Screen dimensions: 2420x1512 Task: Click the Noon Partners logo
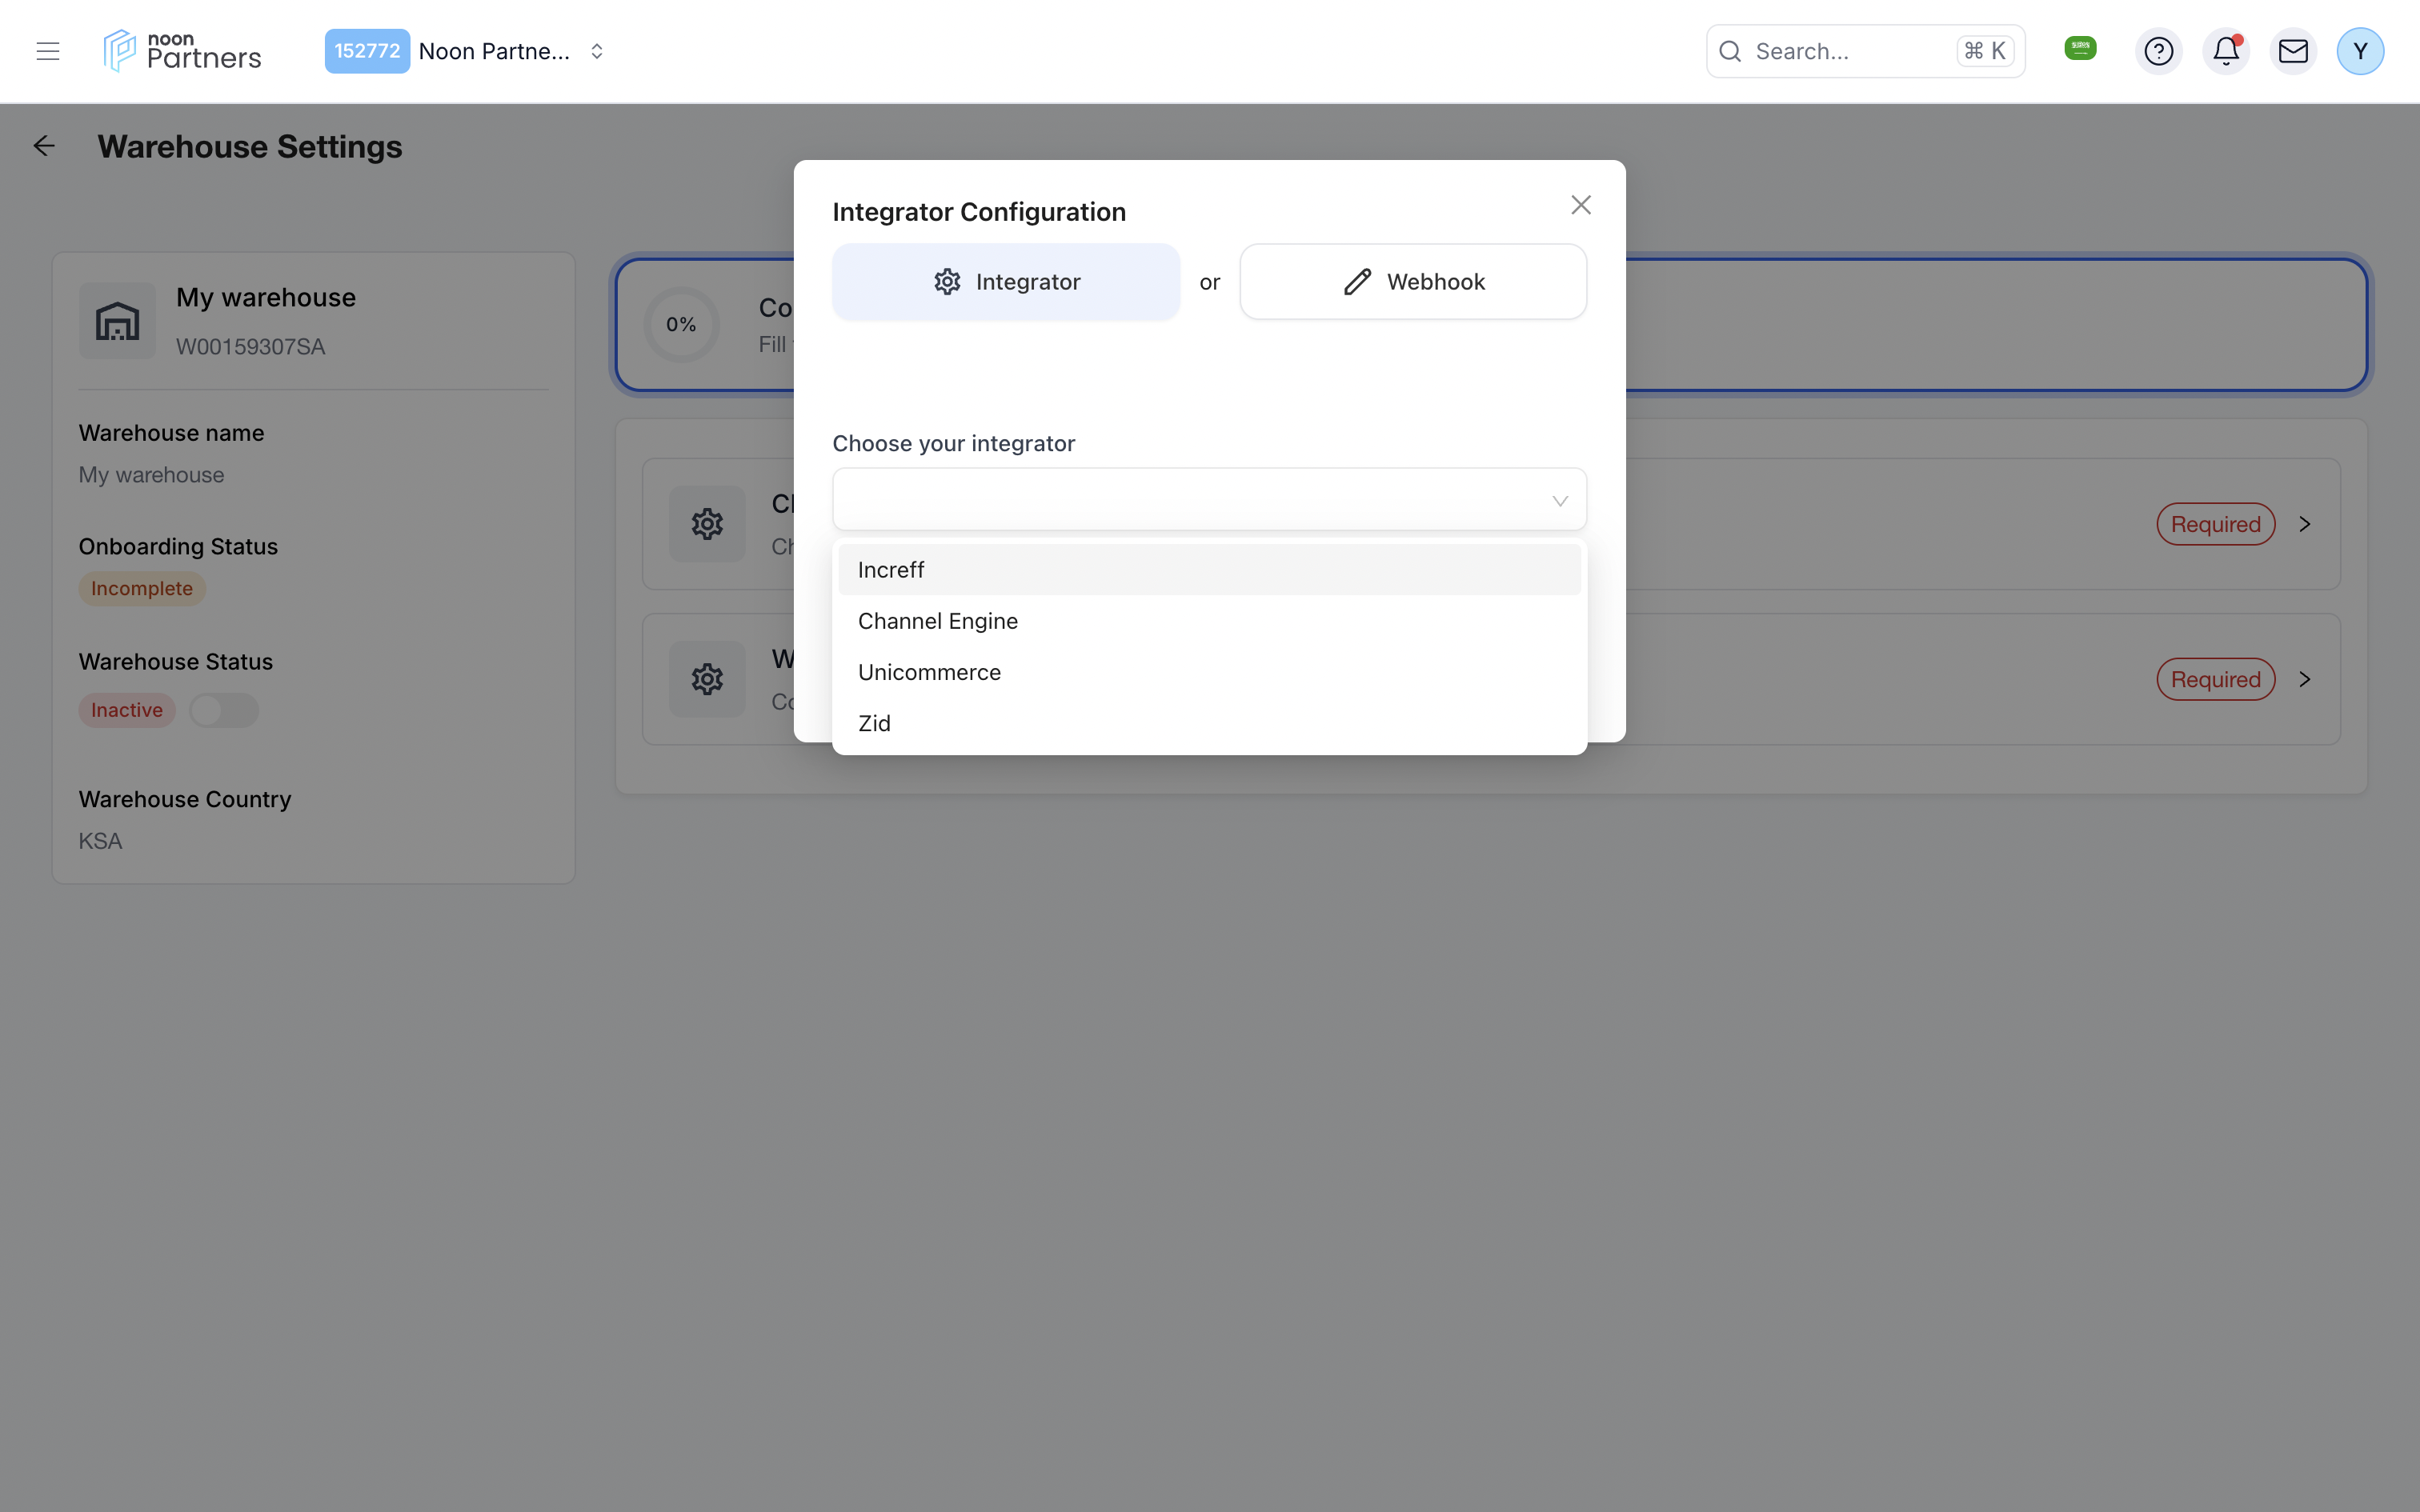(x=182, y=51)
